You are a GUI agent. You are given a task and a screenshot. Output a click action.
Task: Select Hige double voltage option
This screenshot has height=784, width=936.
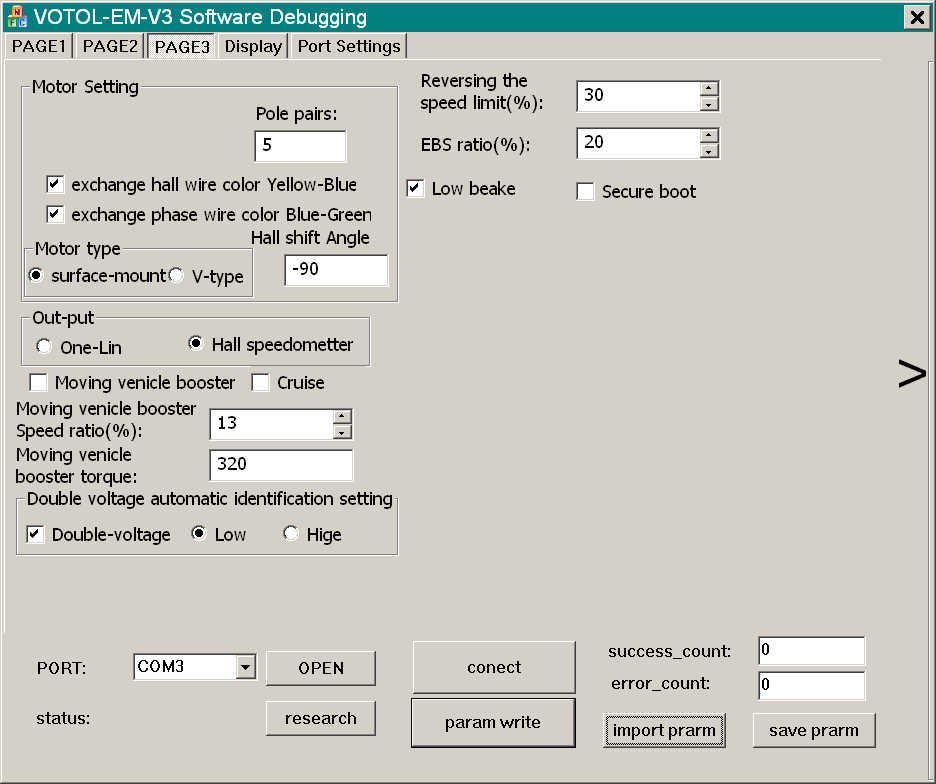coord(291,534)
